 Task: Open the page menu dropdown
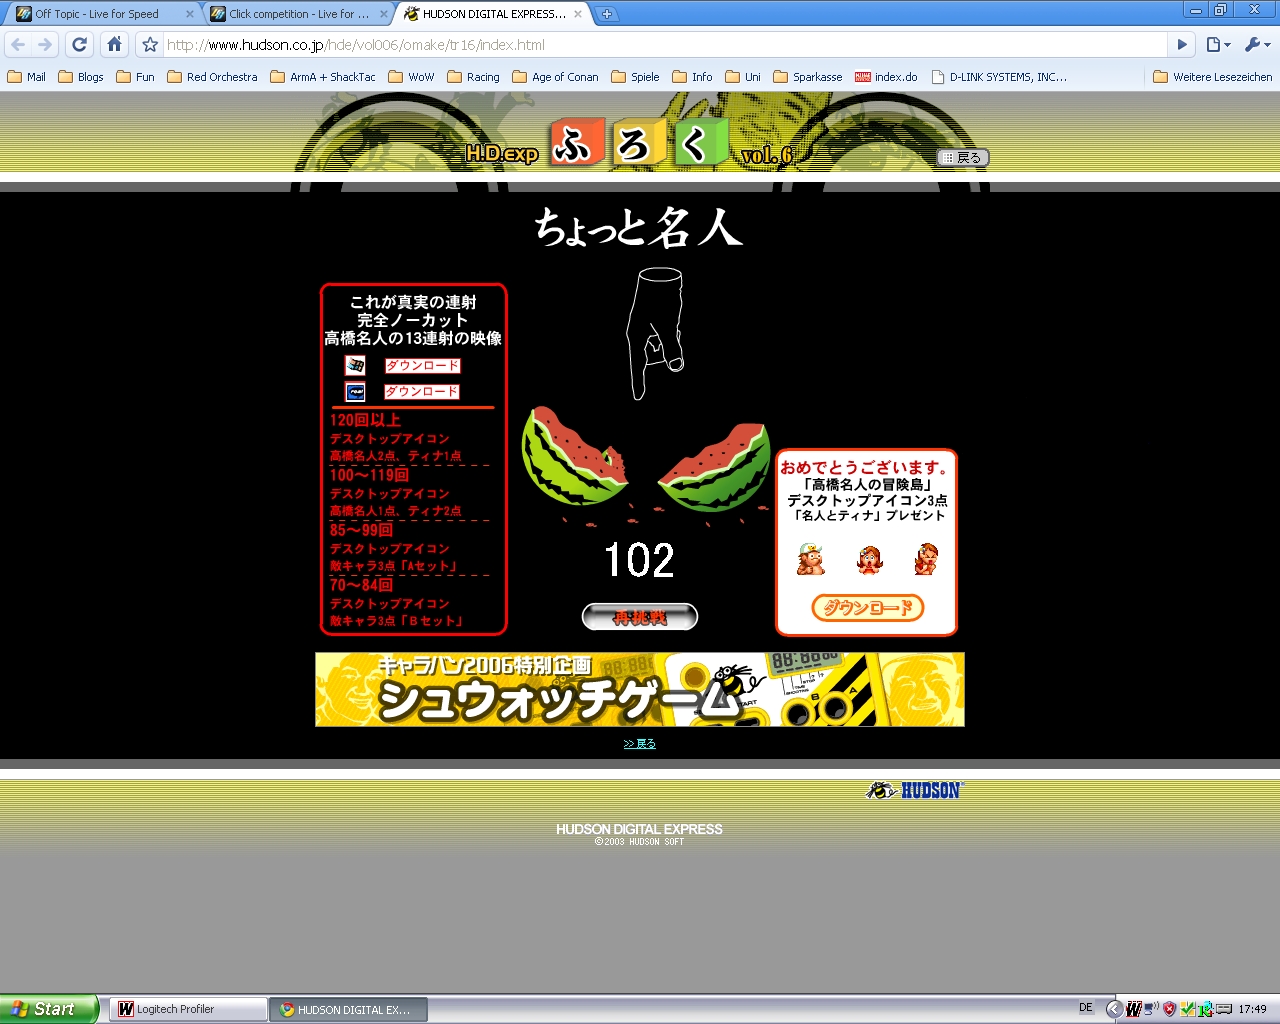click(x=1218, y=44)
